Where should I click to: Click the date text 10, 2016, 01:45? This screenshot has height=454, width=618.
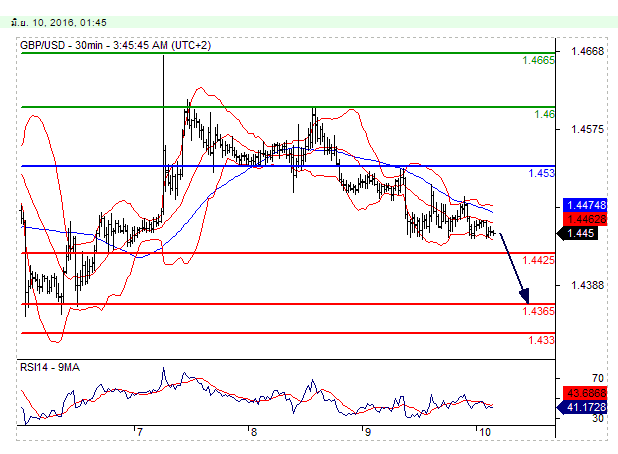pyautogui.click(x=69, y=22)
